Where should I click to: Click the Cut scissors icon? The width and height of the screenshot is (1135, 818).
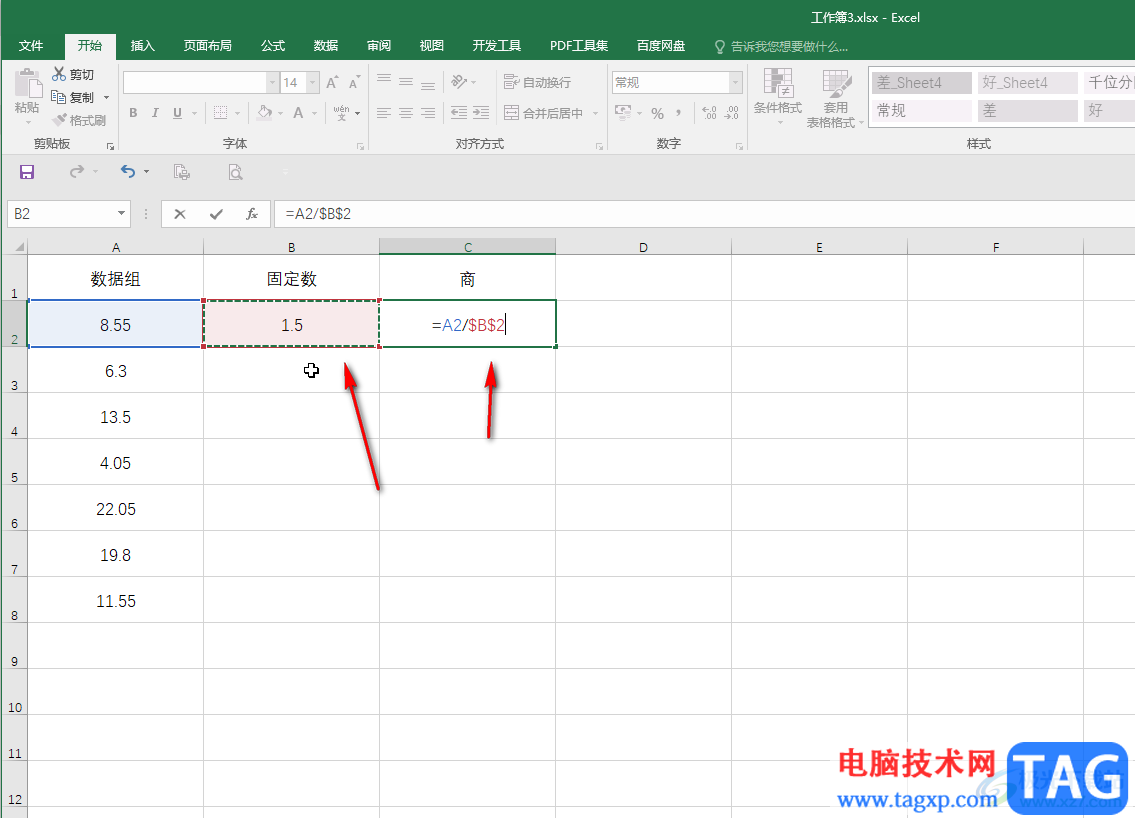tap(59, 74)
